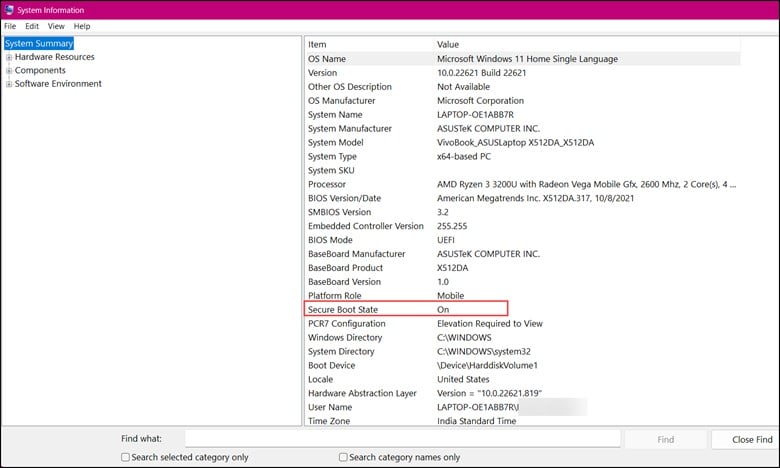Screen dimensions: 780x468
Task: Click the India Standard Time value
Action: click(477, 421)
